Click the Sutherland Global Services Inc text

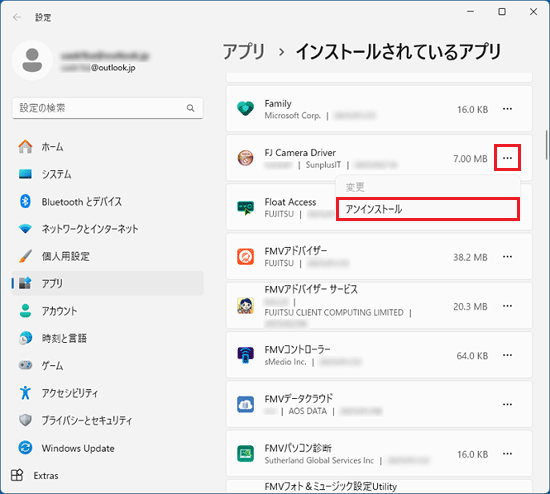point(319,460)
